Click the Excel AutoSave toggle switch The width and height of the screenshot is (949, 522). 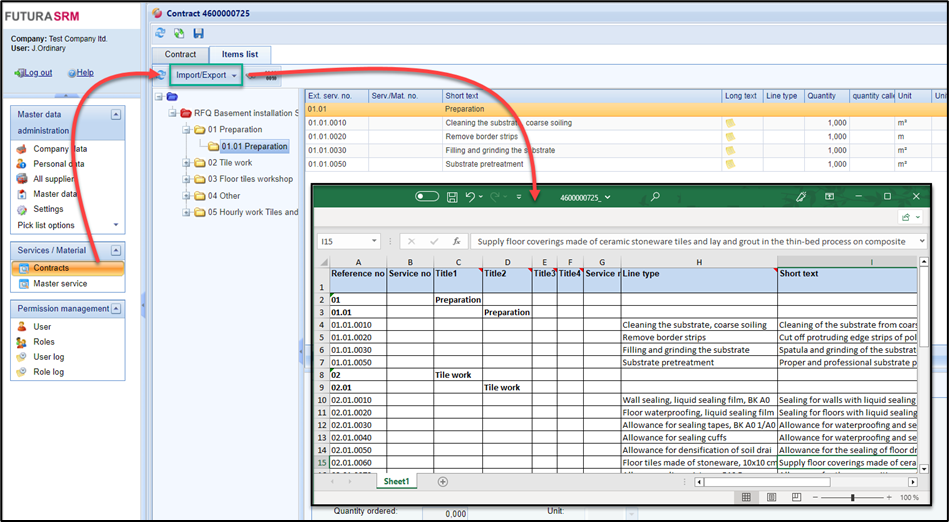(x=427, y=197)
